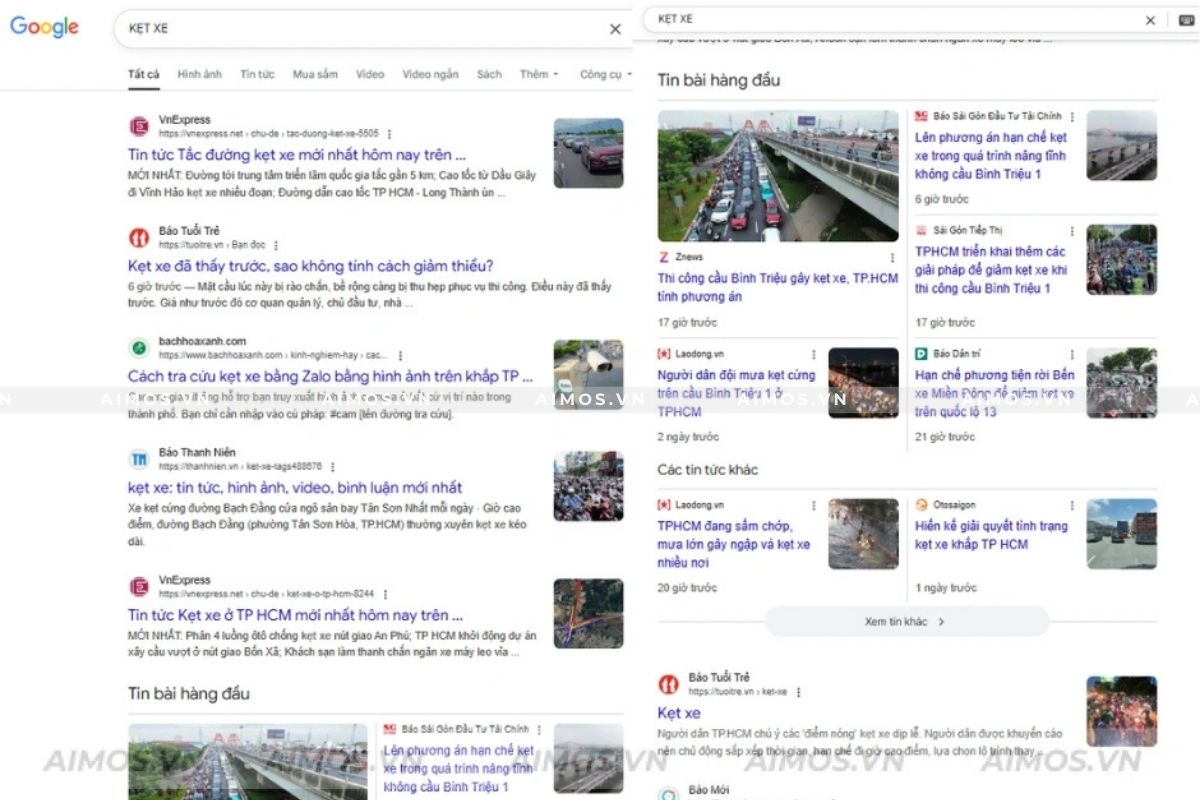Click flooded street thumbnail of TPHCM sấm chớp story
This screenshot has height=800, width=1200.
pyautogui.click(x=864, y=534)
